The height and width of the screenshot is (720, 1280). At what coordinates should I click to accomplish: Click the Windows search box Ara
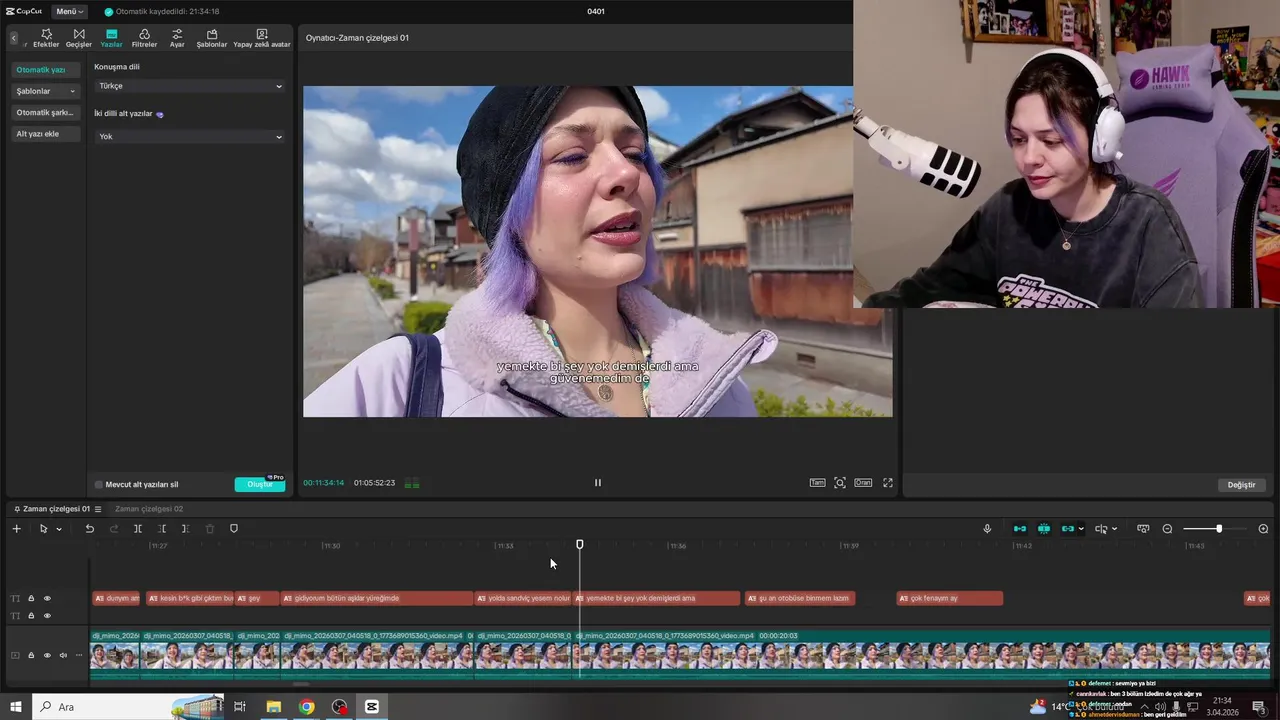point(128,707)
